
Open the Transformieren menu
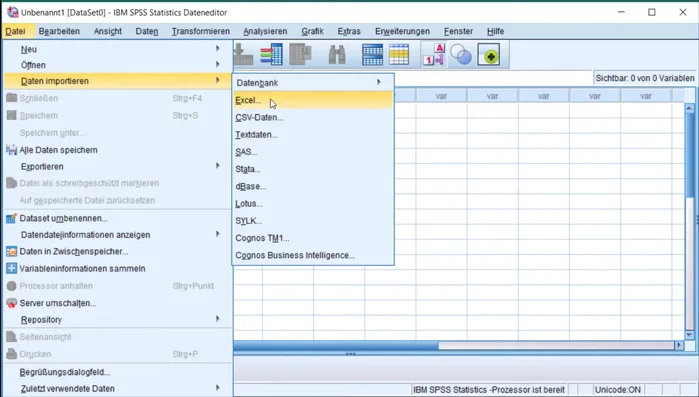[201, 31]
